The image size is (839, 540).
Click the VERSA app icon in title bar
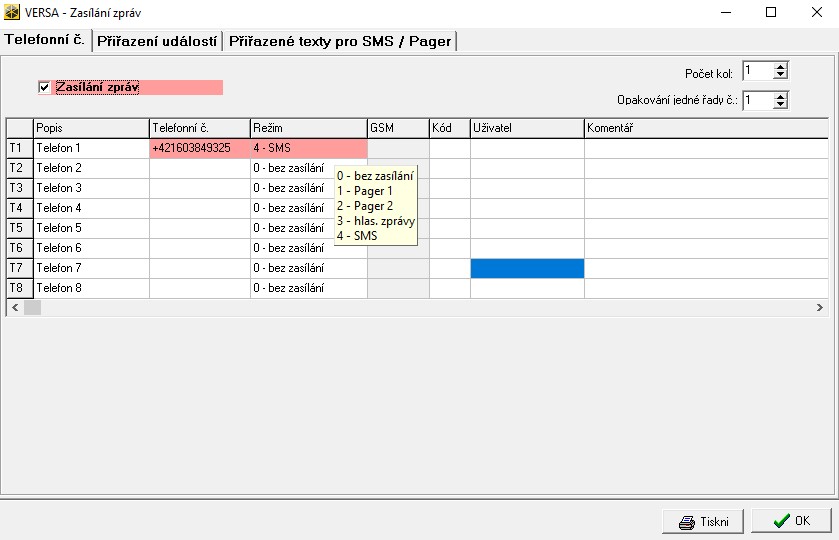[x=12, y=12]
